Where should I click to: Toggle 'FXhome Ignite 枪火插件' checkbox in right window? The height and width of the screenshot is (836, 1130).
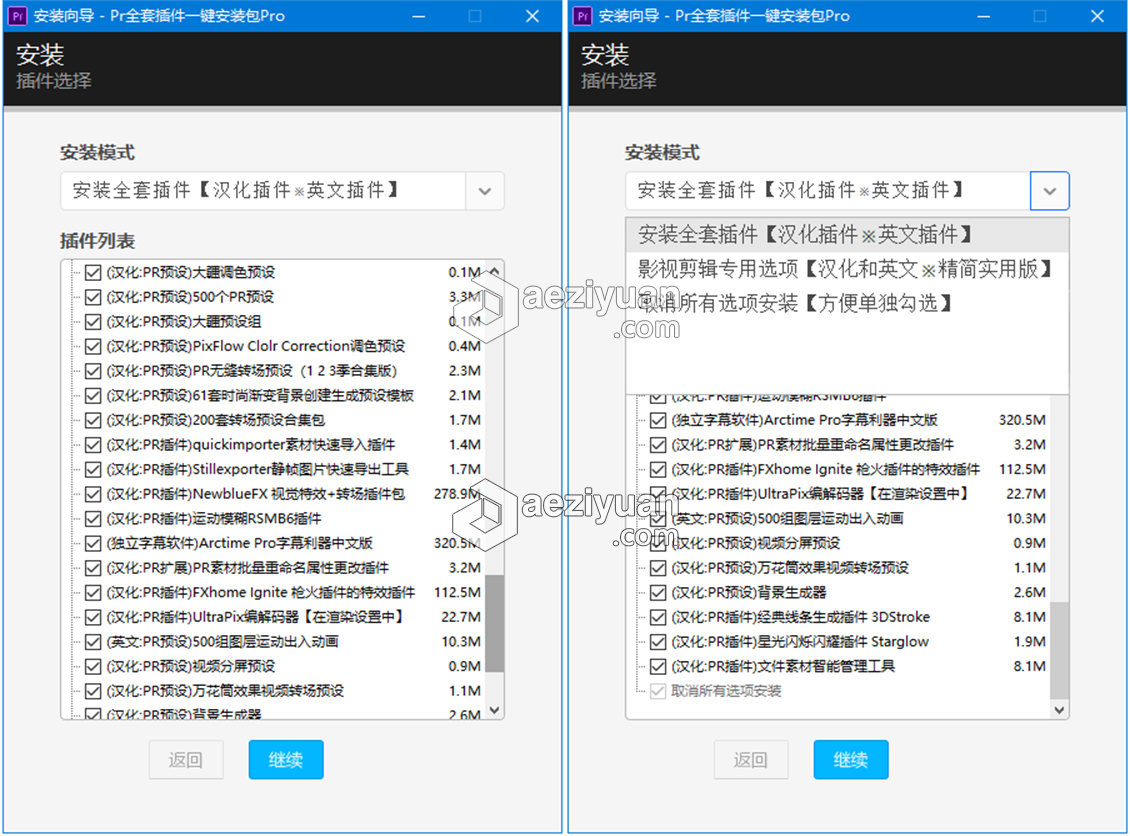(x=658, y=469)
